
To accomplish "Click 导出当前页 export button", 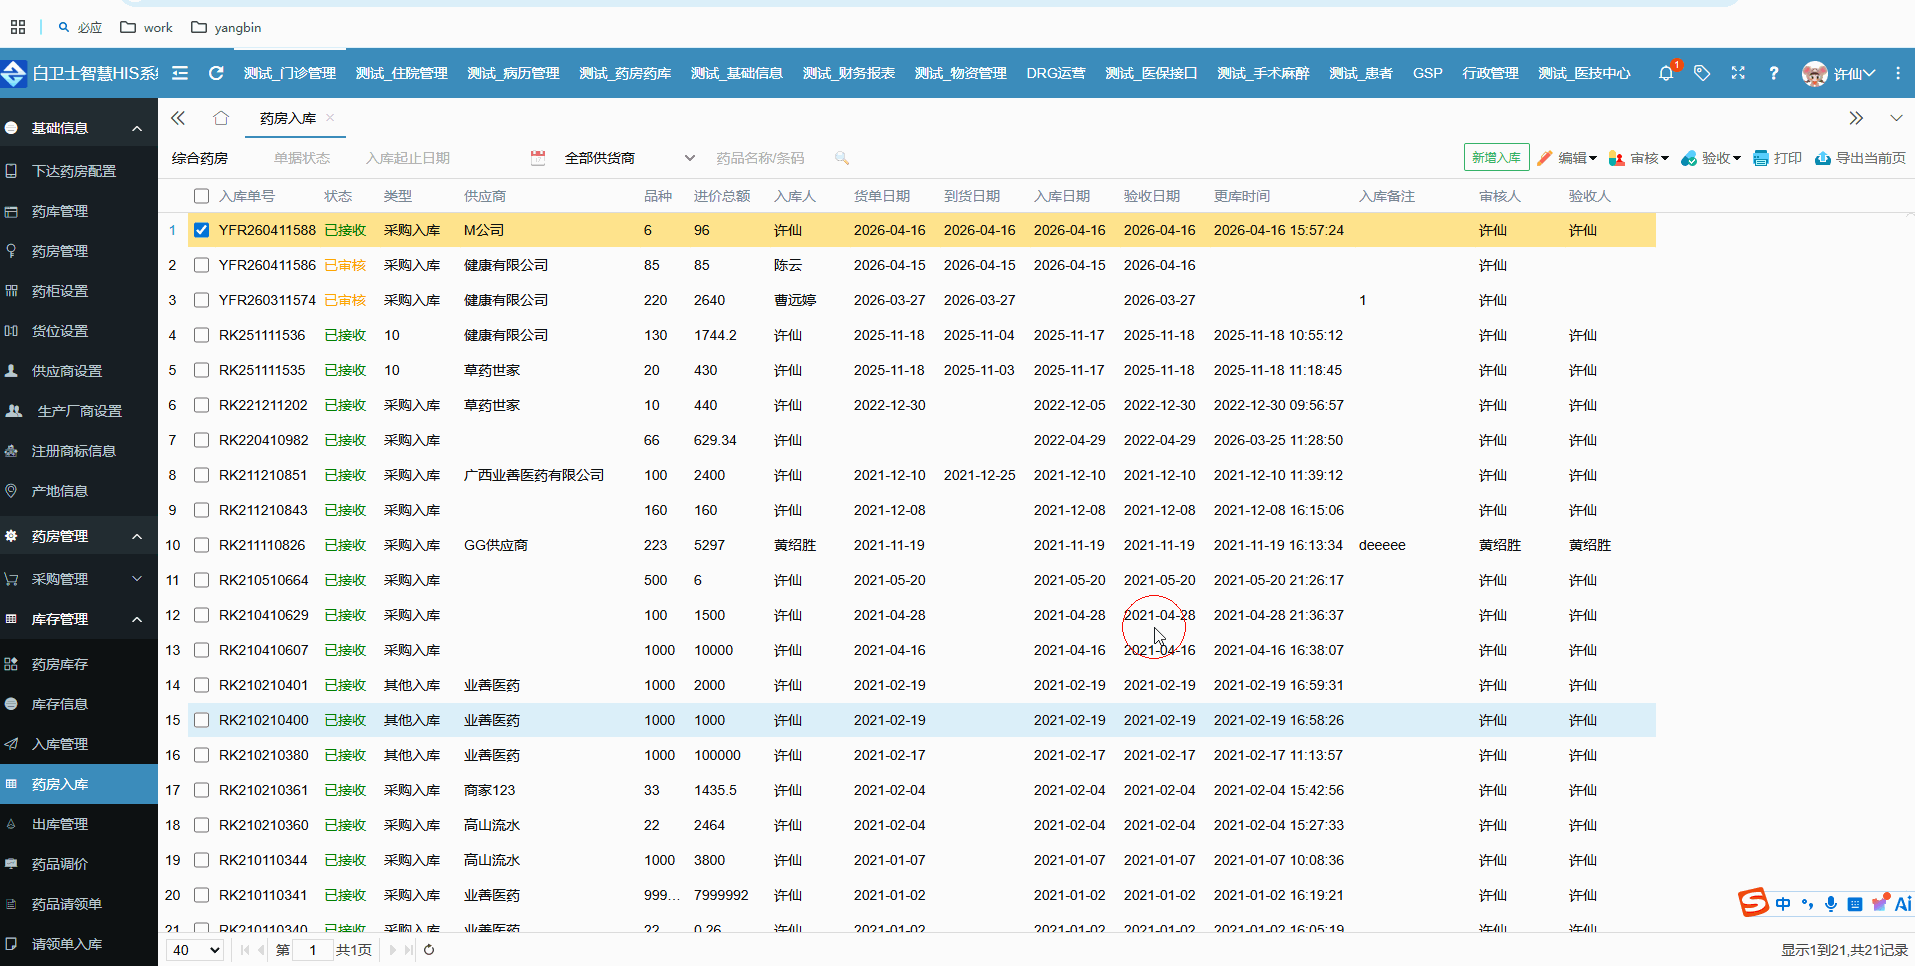I will (x=1860, y=158).
